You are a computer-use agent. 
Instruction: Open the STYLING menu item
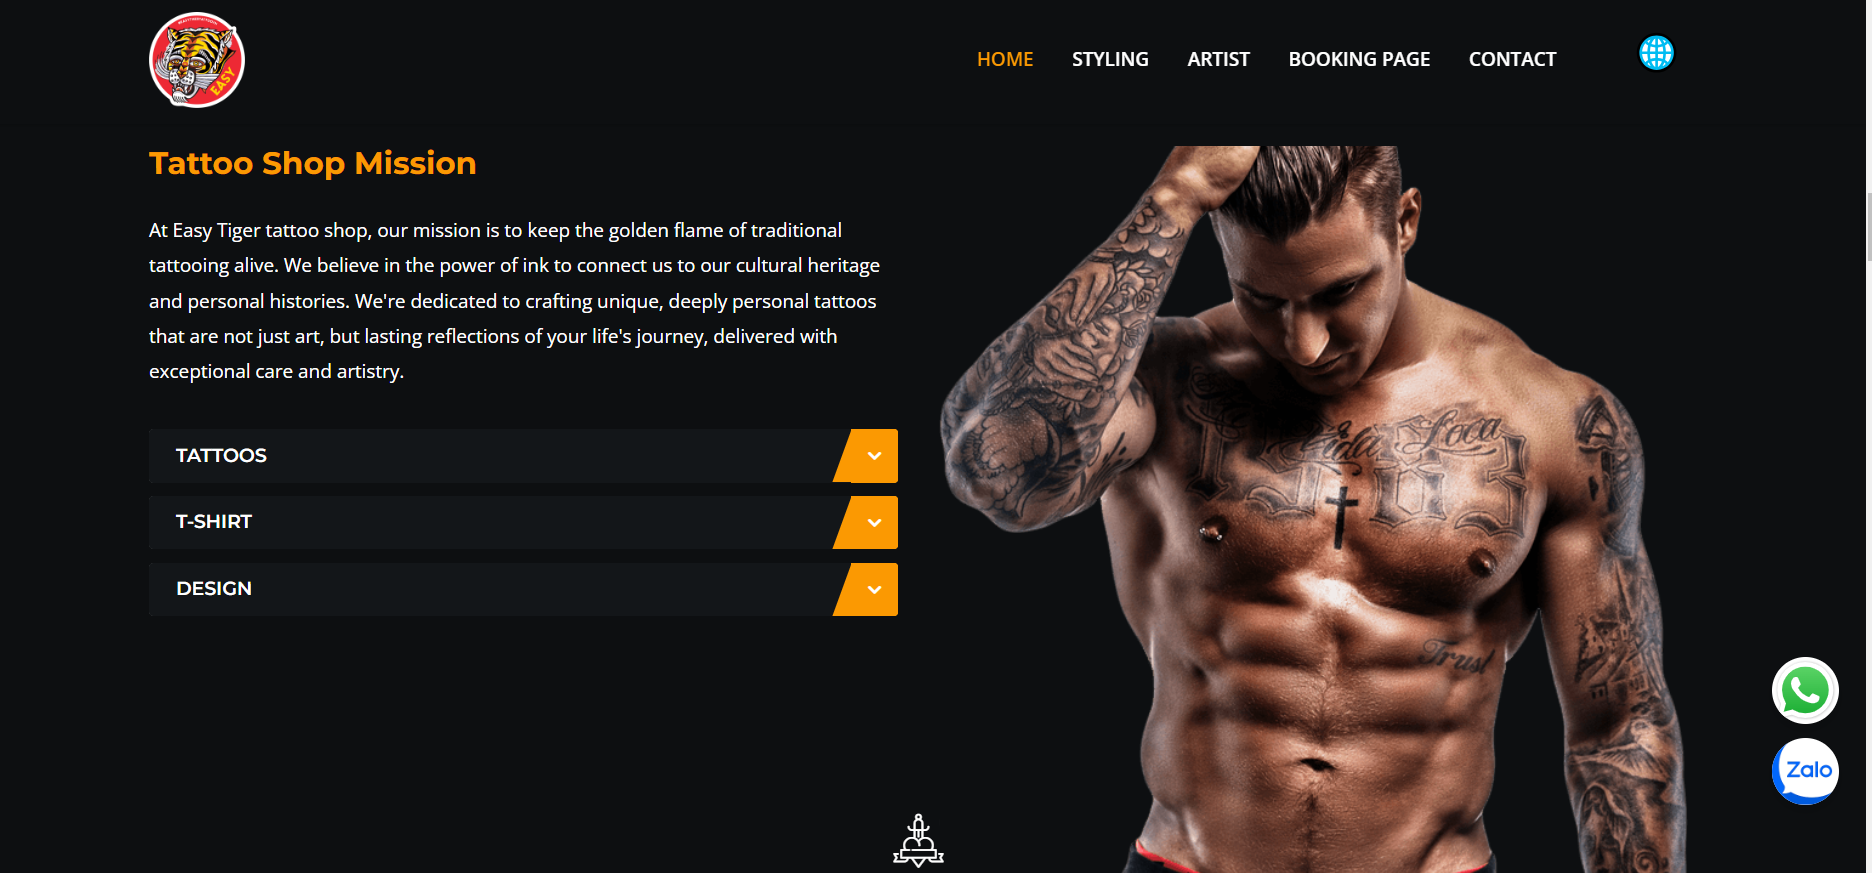pyautogui.click(x=1110, y=59)
